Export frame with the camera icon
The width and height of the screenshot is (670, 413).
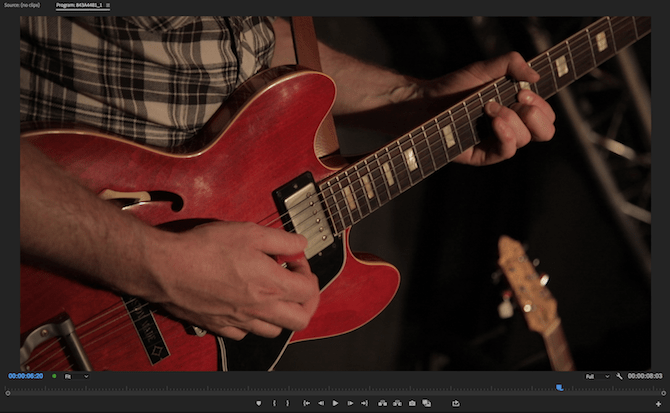click(412, 403)
